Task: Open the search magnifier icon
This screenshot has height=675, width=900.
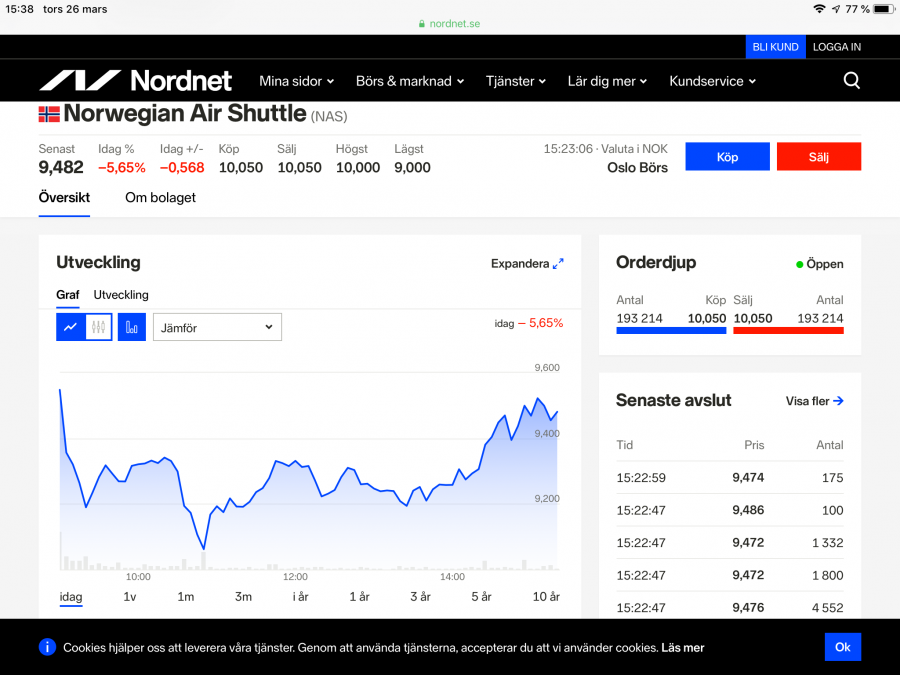Action: 851,81
